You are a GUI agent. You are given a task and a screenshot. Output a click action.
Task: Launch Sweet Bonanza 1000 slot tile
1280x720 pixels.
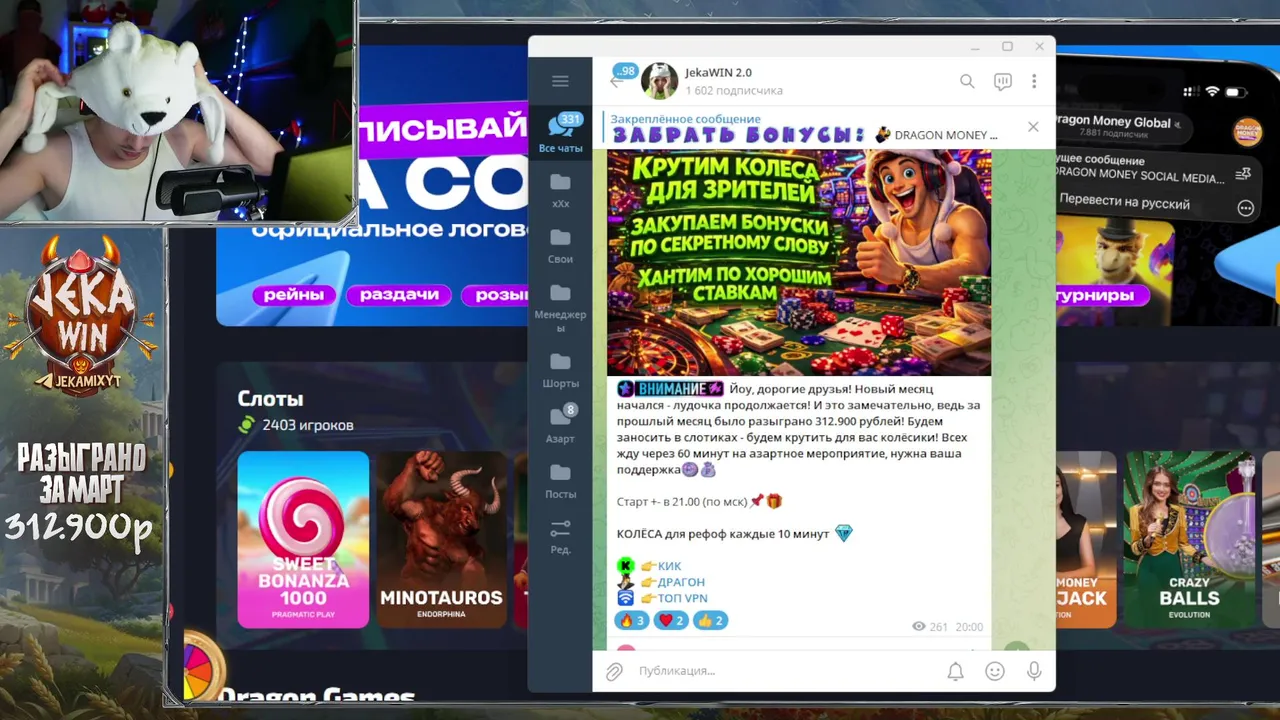303,540
